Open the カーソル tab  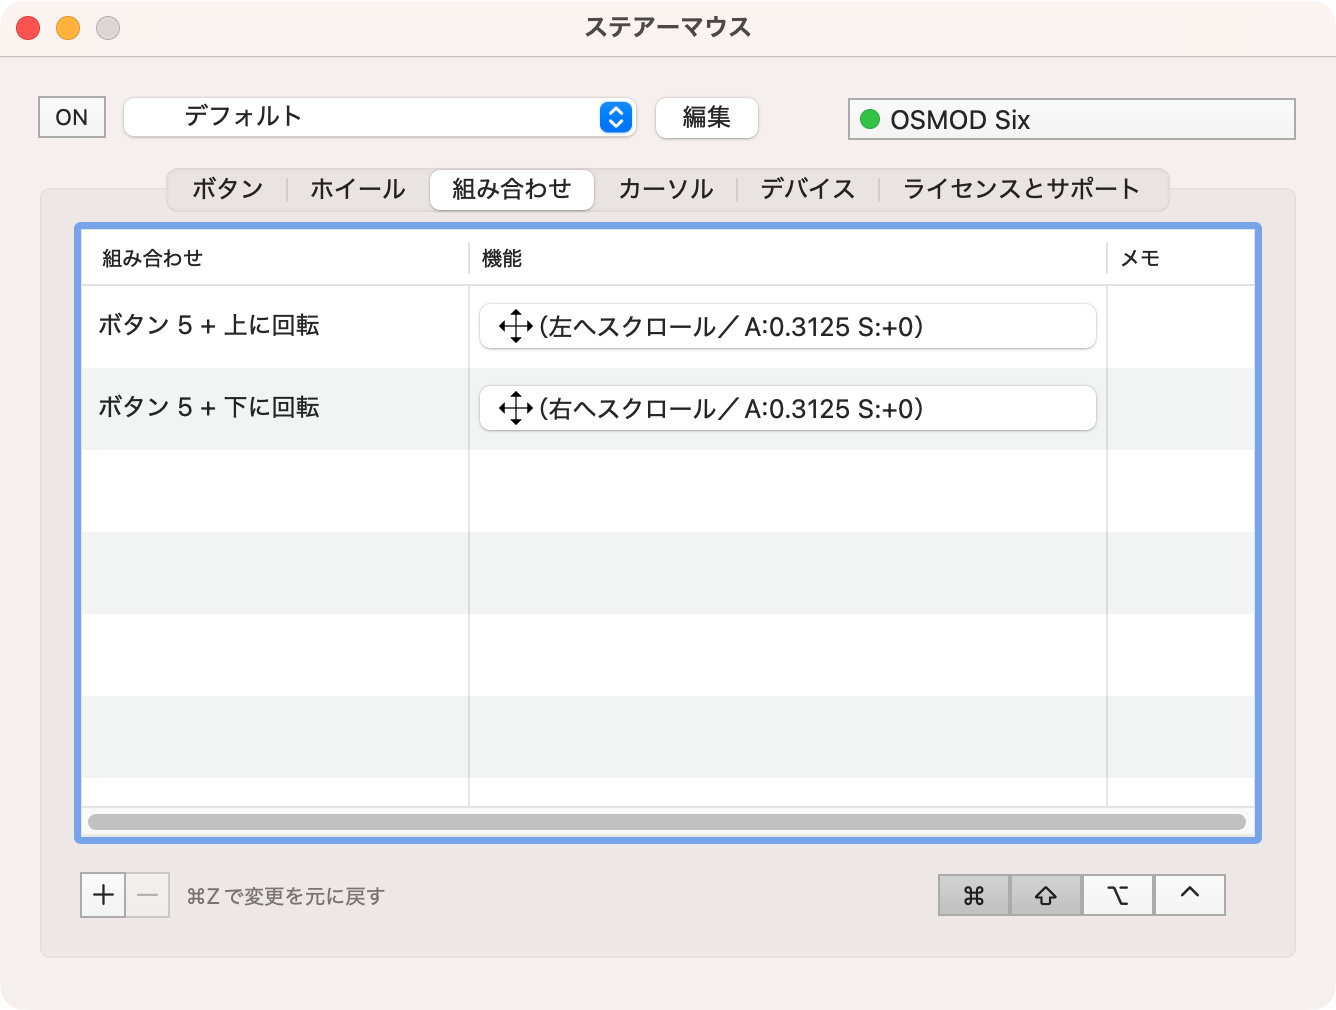click(666, 189)
